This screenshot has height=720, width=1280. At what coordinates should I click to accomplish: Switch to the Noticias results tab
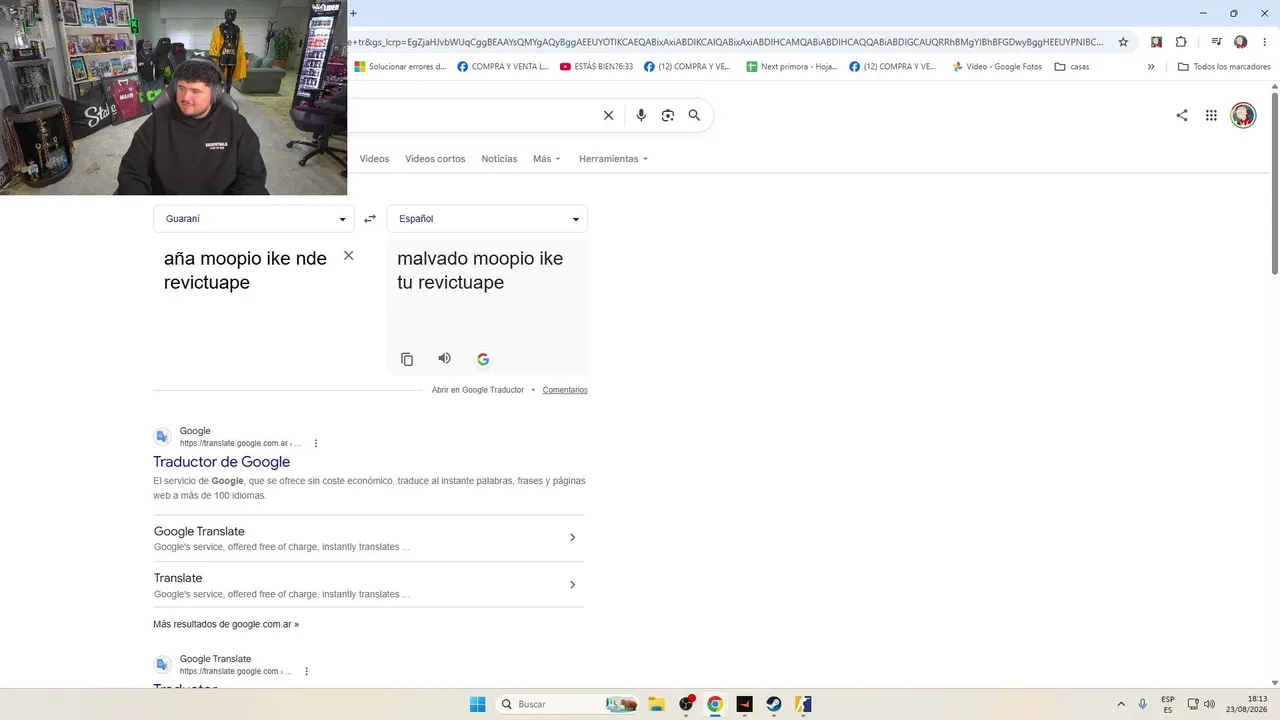pyautogui.click(x=499, y=159)
